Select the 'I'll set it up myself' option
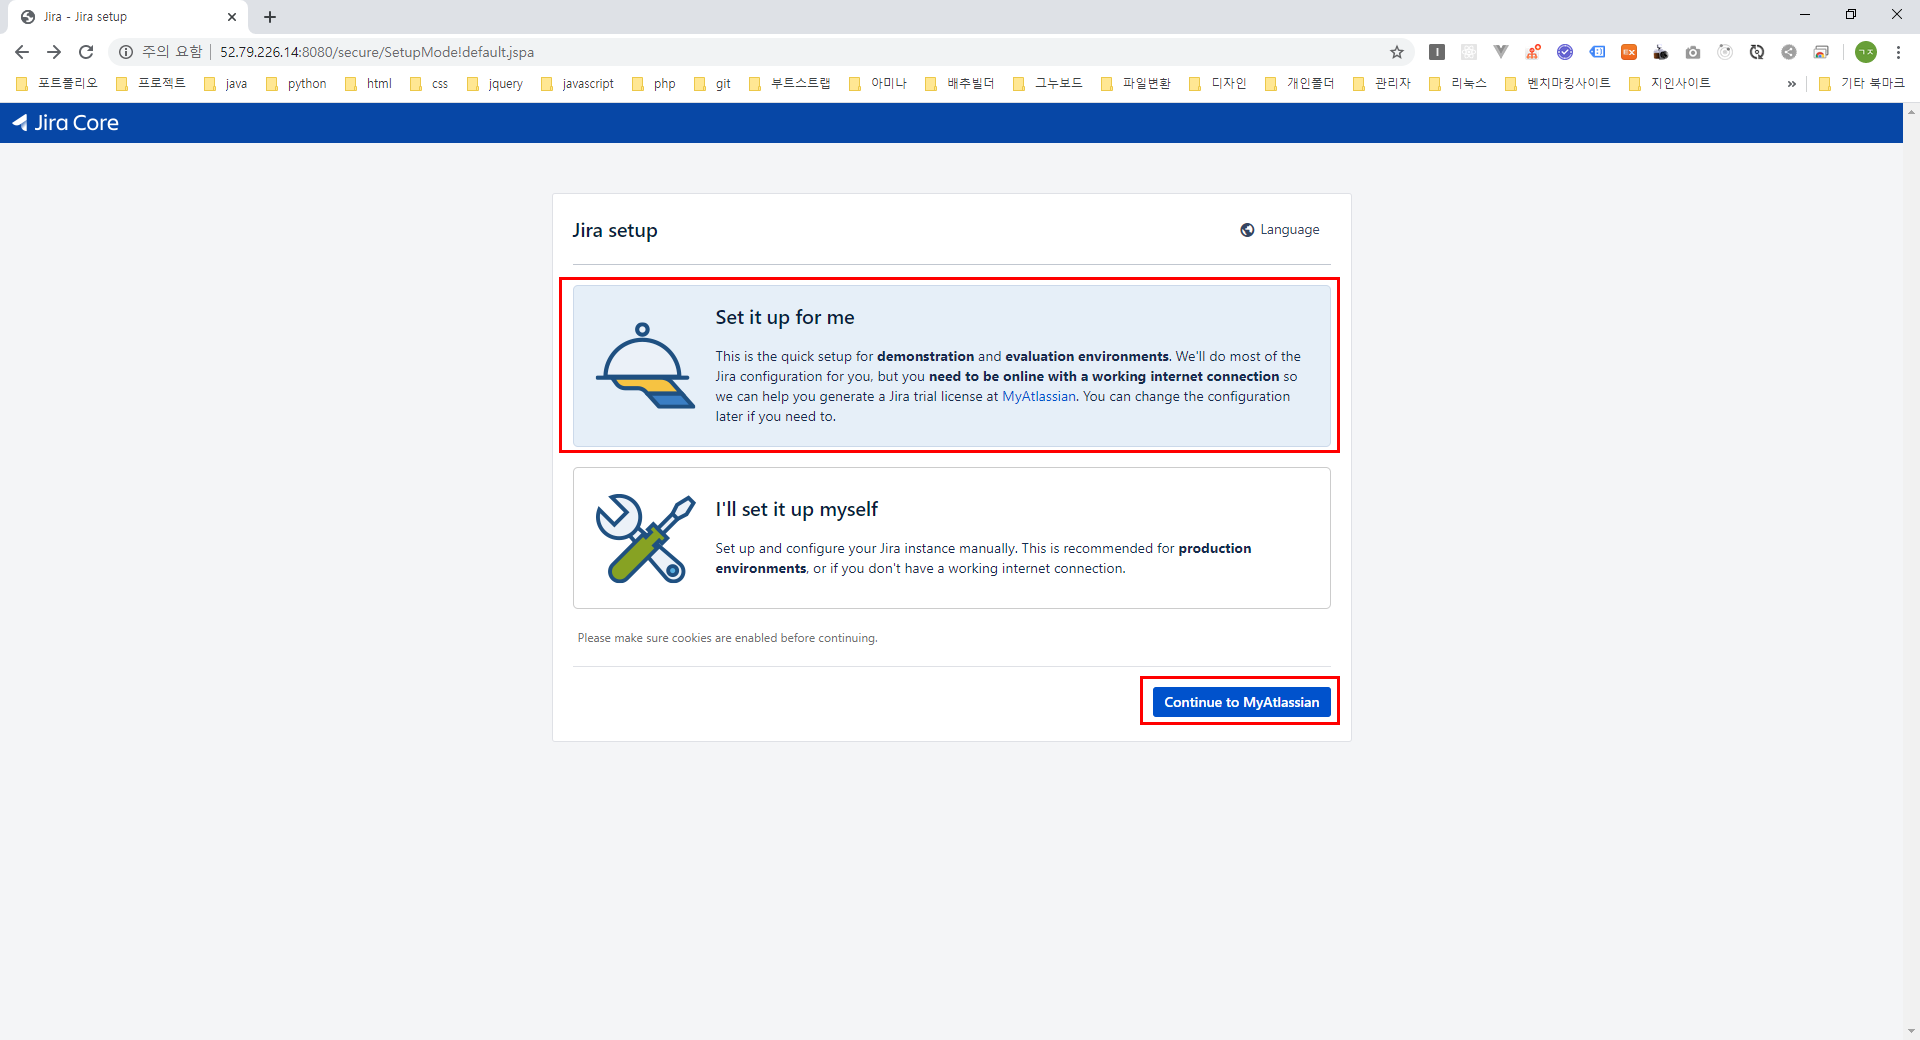Screen dimensions: 1920x1040 951,538
